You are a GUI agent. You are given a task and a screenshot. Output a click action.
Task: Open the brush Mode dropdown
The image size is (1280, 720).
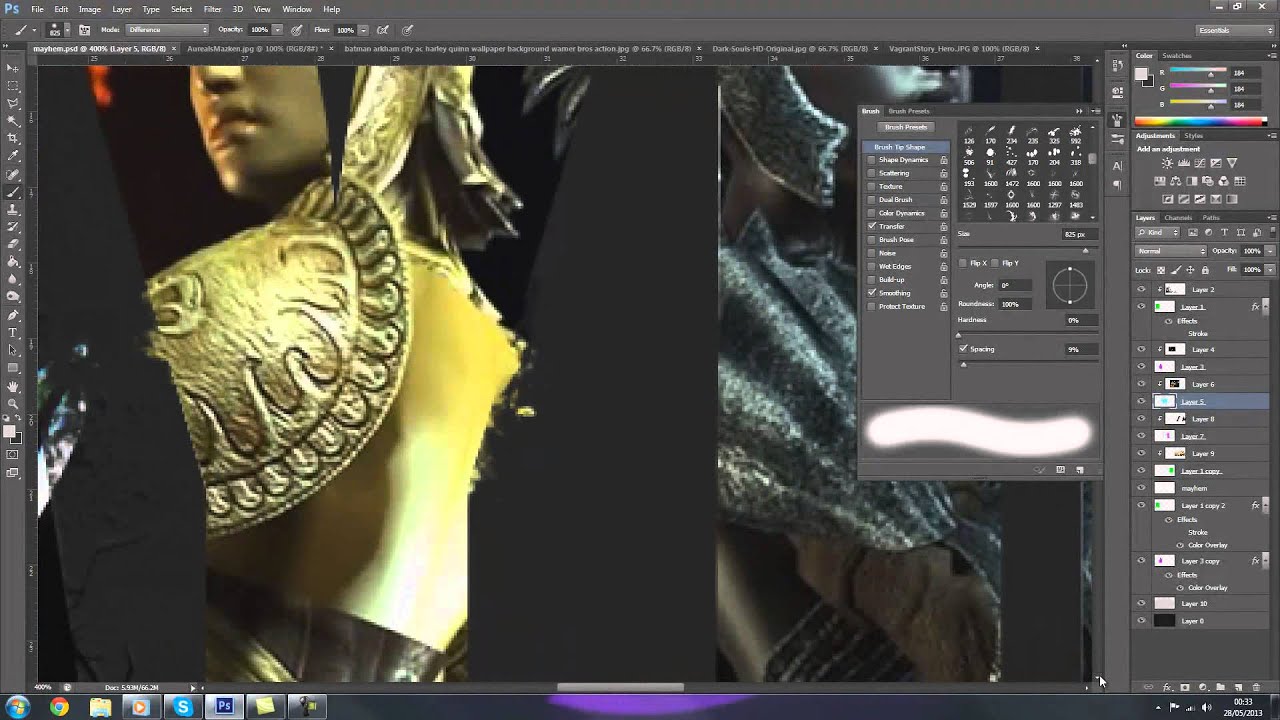point(166,30)
